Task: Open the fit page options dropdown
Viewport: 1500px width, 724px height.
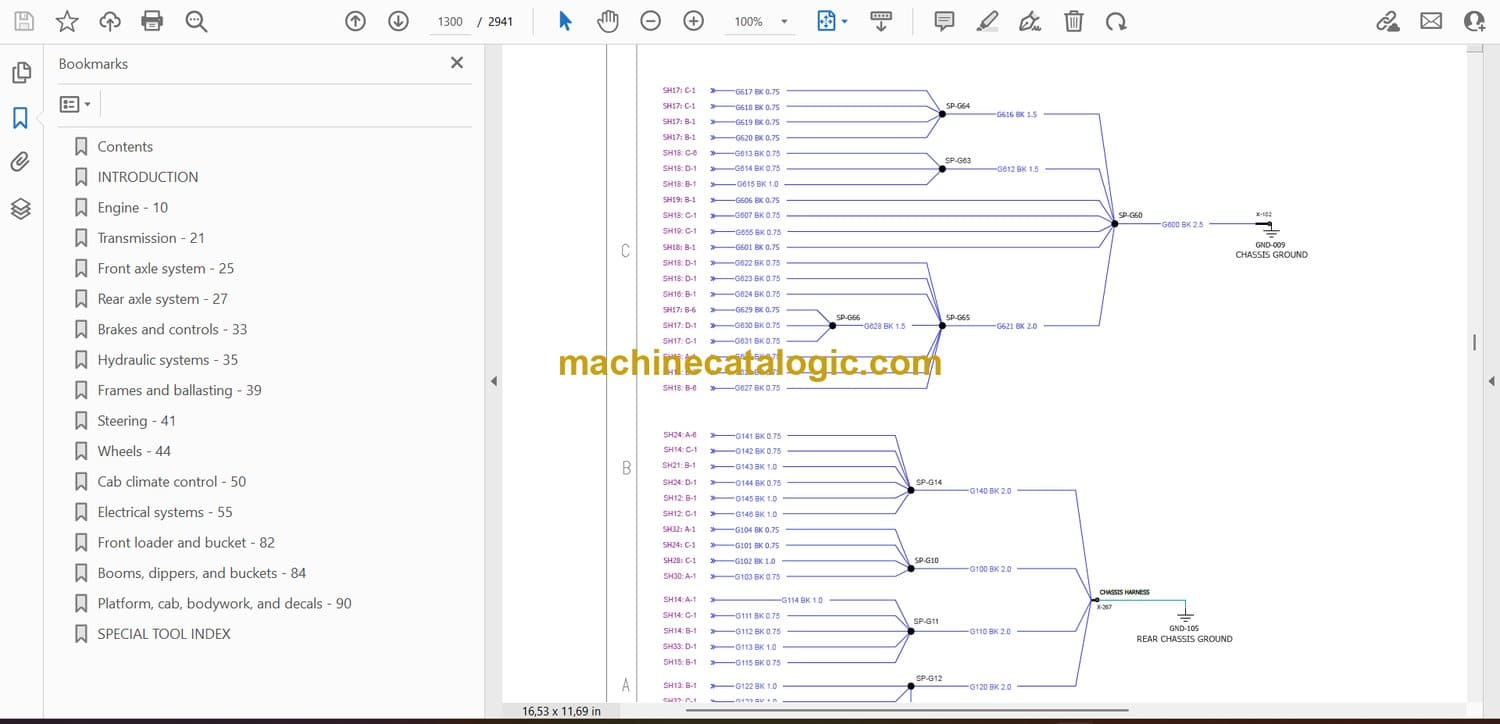Action: point(845,22)
